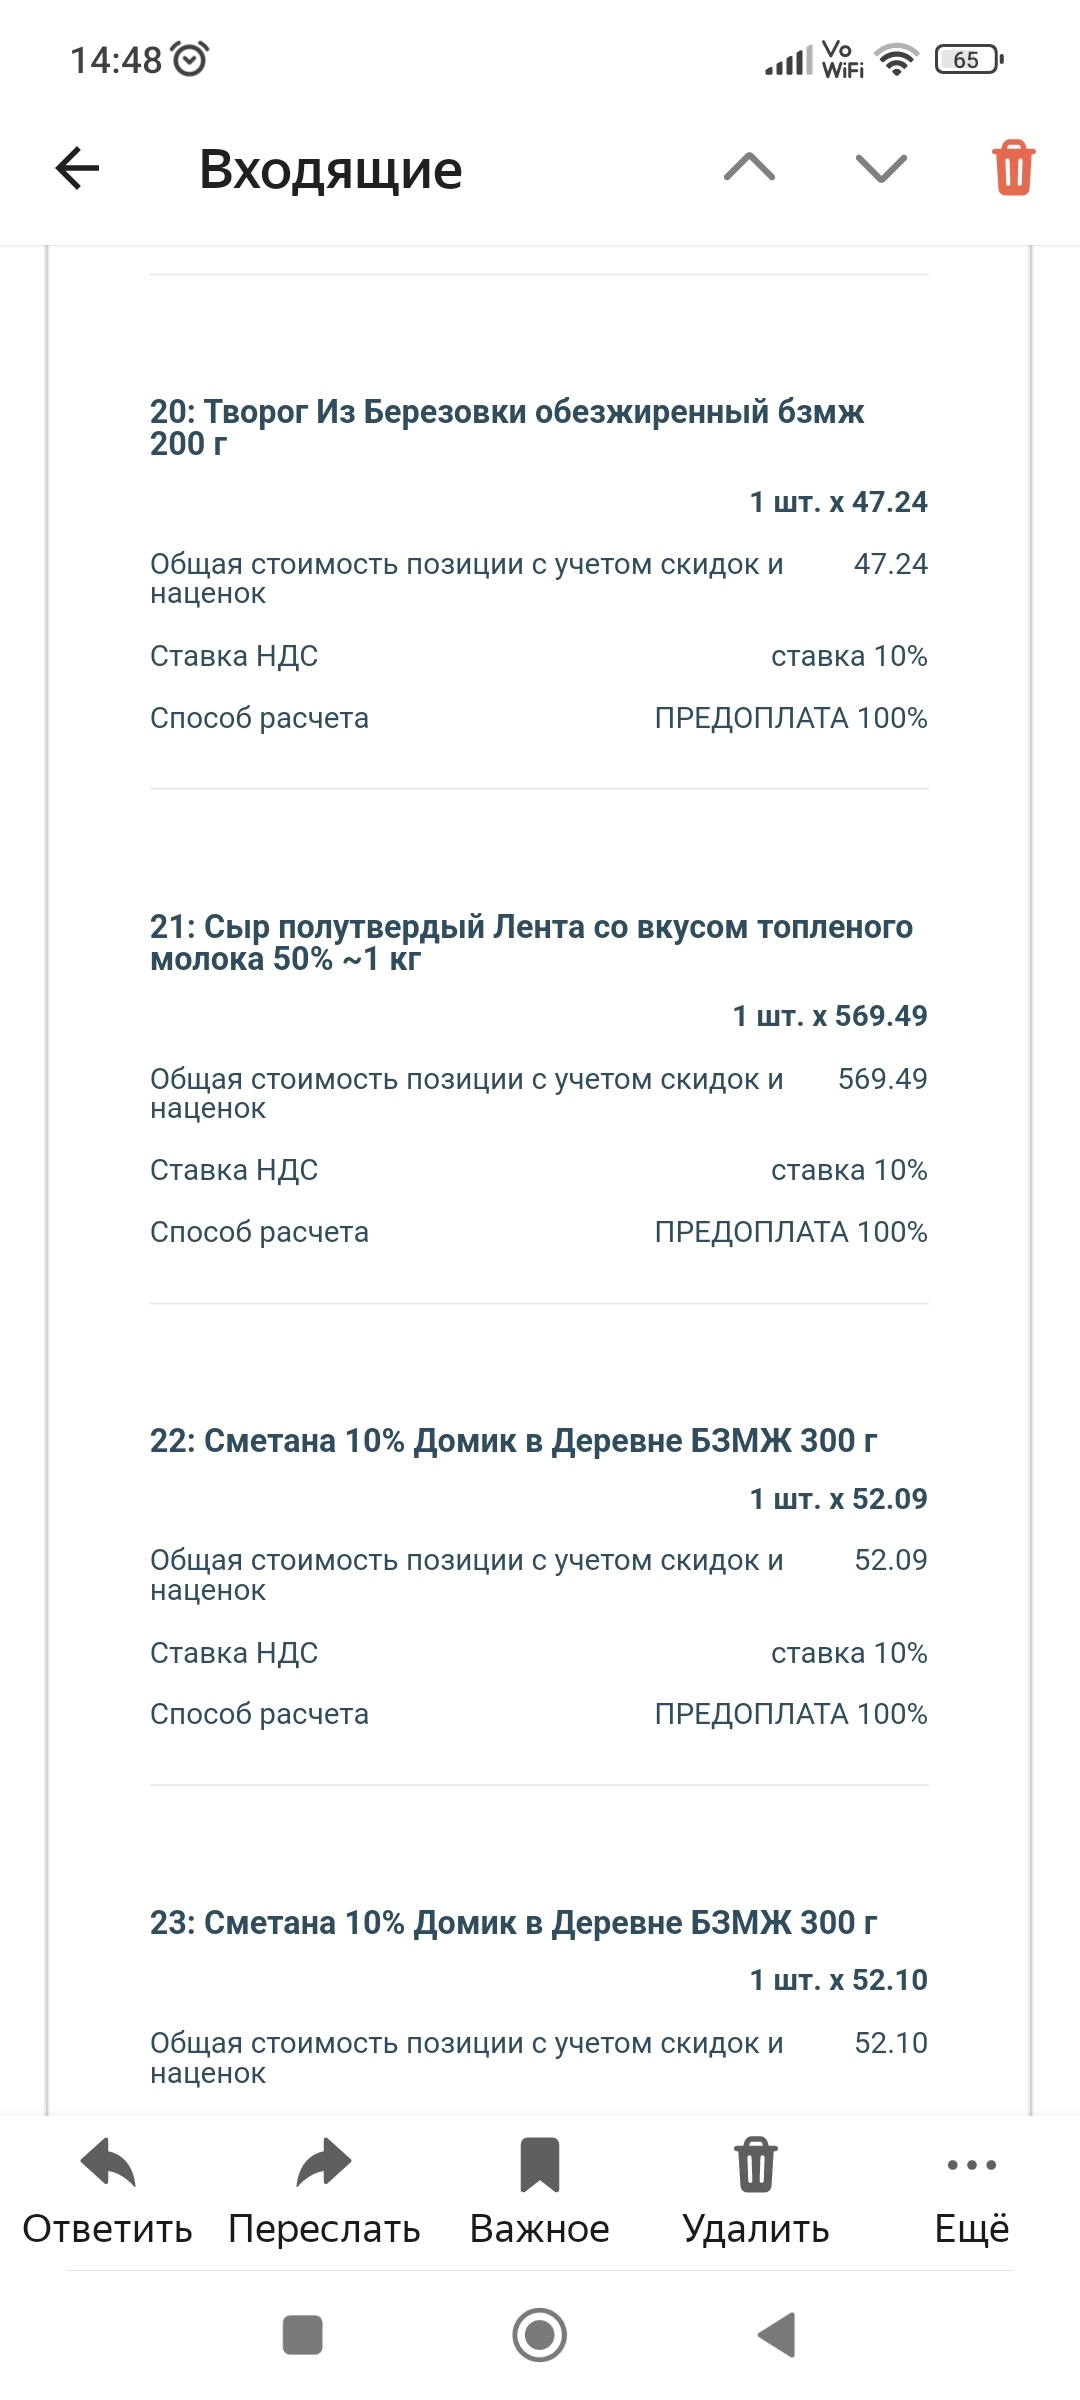Screen dimensions: 1080x2400
Task: Tap Android home circle button
Action: [x=540, y=2335]
